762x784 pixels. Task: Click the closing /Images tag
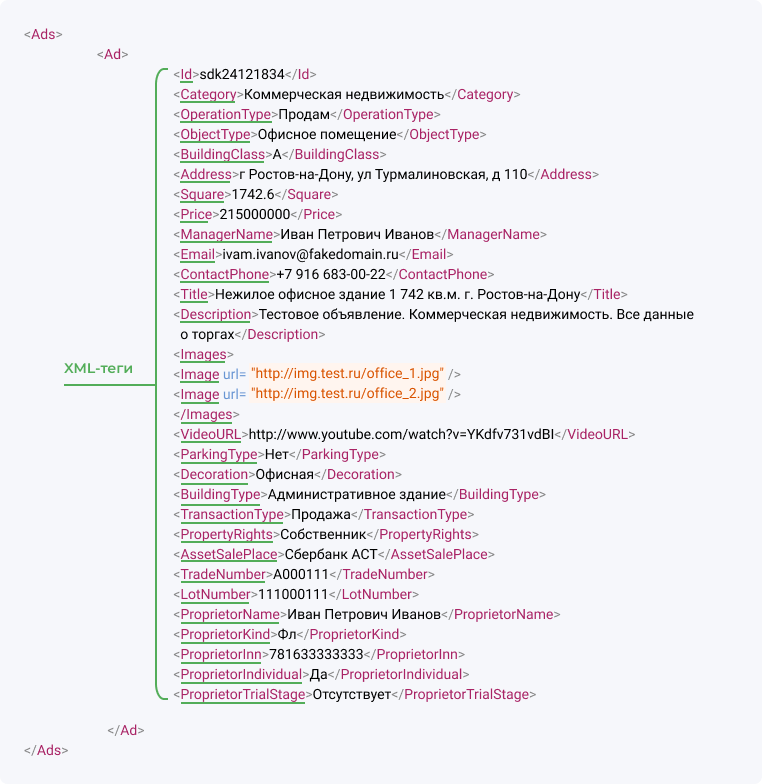(206, 414)
